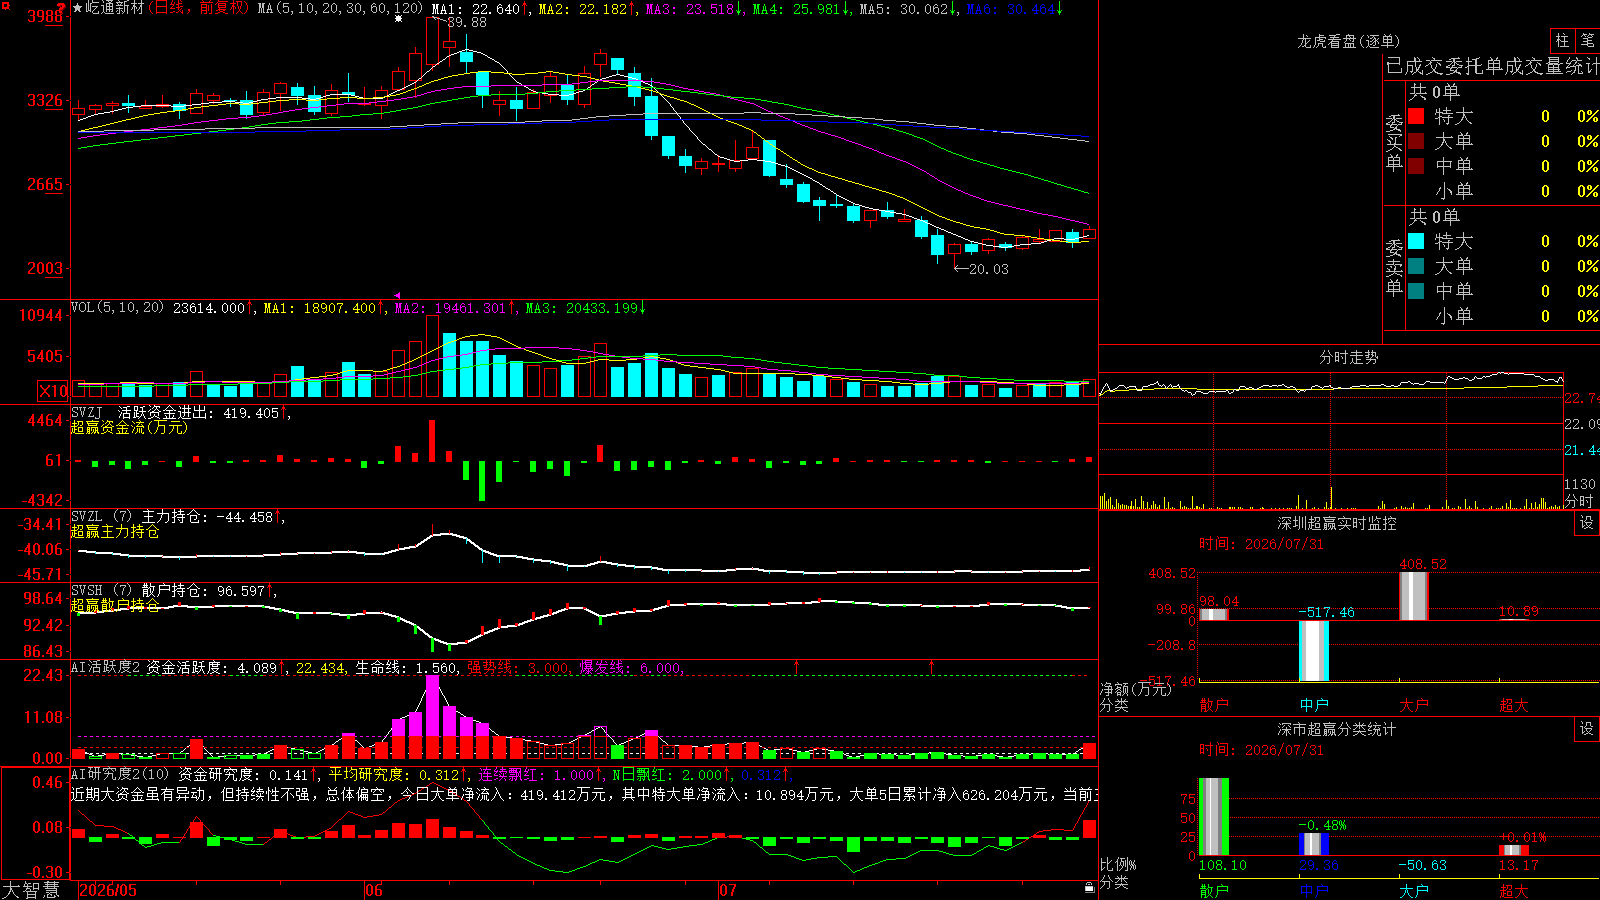Screen dimensions: 1600x900
Task: Click the small lock icon at the bottom of the chart
Action: (1089, 888)
